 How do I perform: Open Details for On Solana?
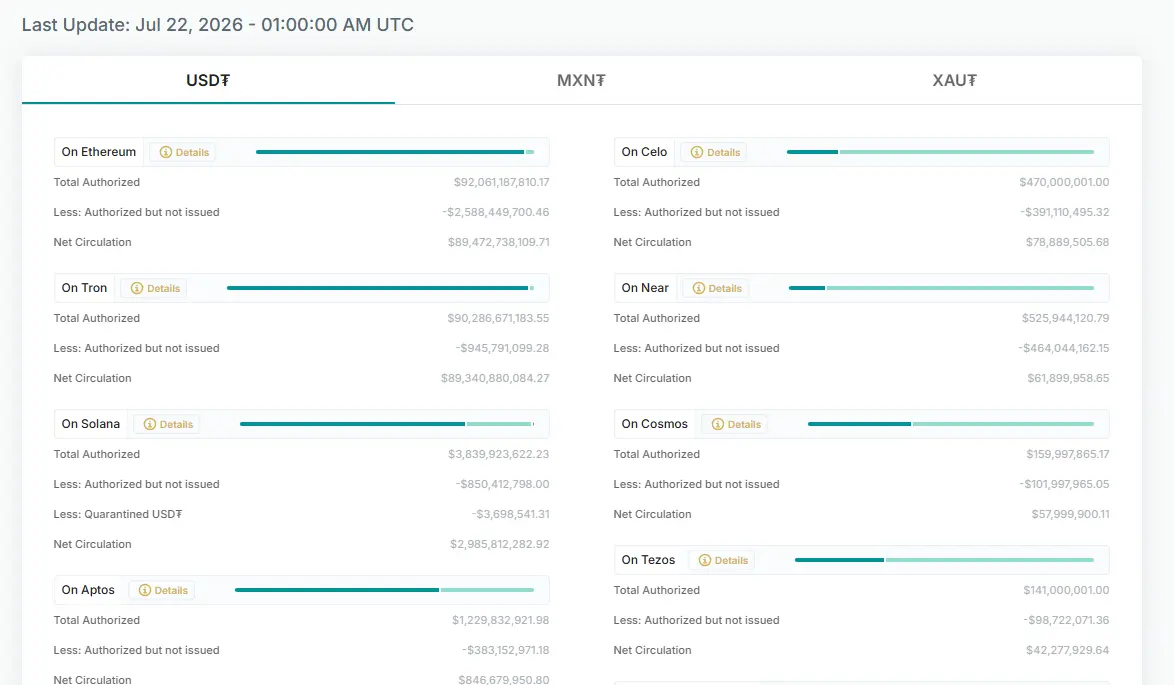click(x=168, y=424)
